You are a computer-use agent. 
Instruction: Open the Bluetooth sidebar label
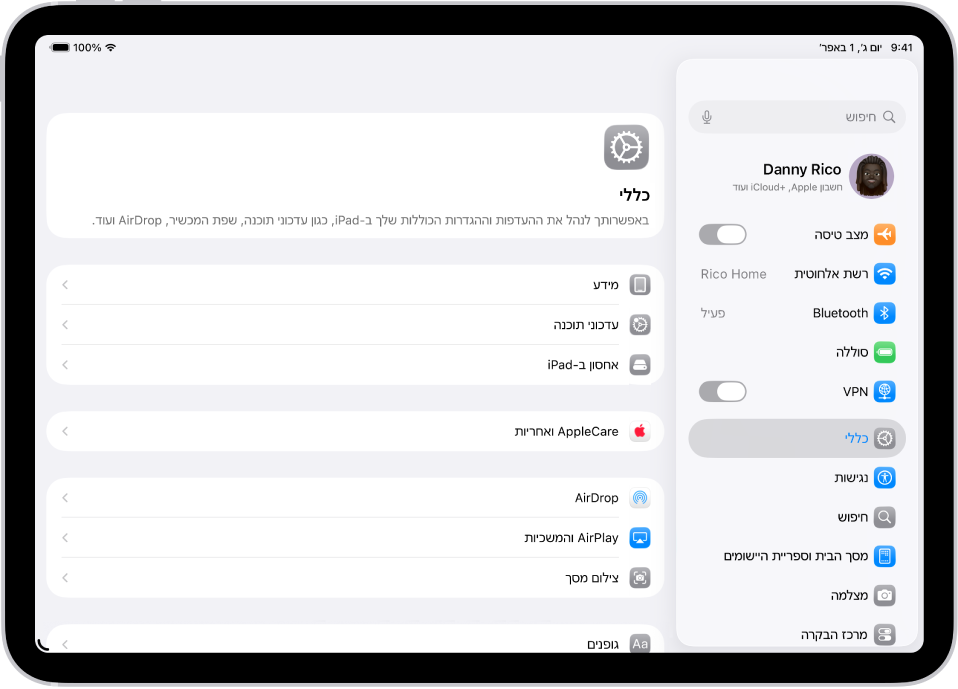(840, 313)
